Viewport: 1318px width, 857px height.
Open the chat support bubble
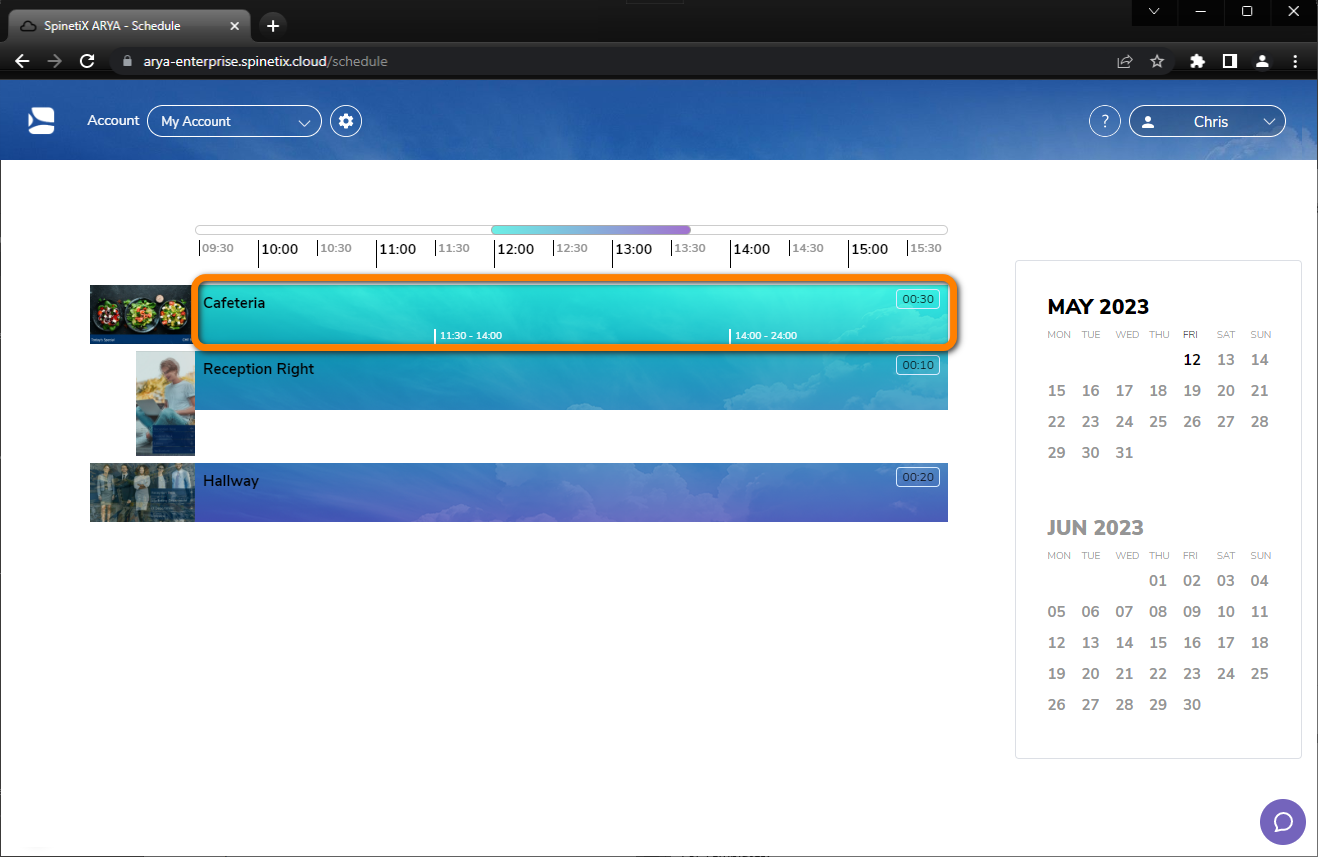click(1283, 821)
